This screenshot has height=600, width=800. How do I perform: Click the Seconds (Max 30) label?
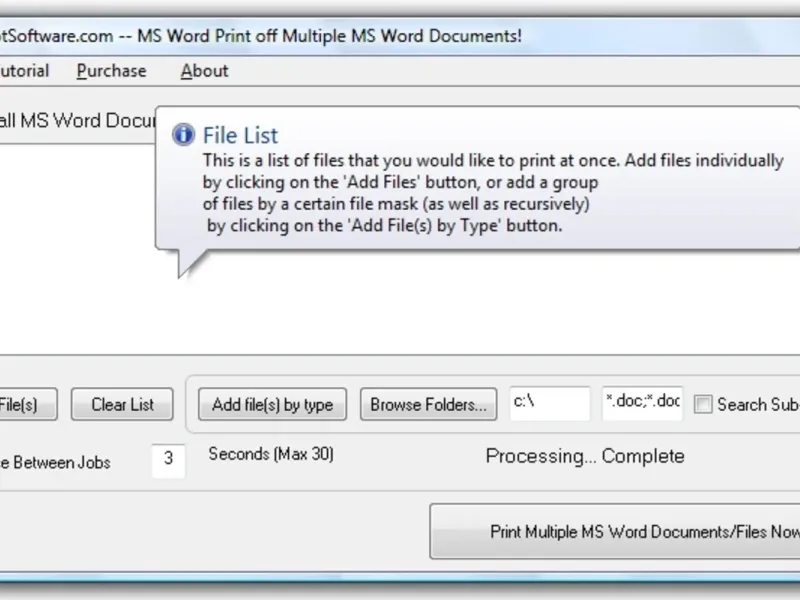(x=271, y=454)
